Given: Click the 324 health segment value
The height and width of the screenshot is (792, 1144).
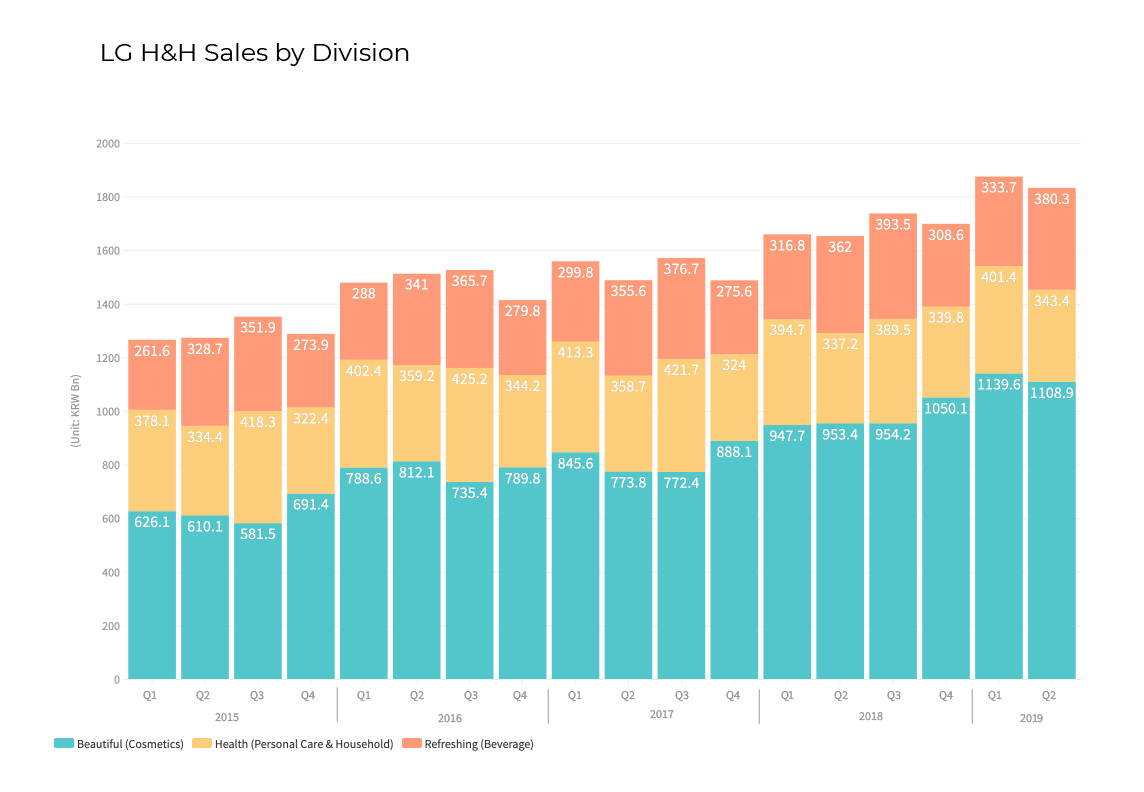Looking at the screenshot, I should pyautogui.click(x=734, y=365).
